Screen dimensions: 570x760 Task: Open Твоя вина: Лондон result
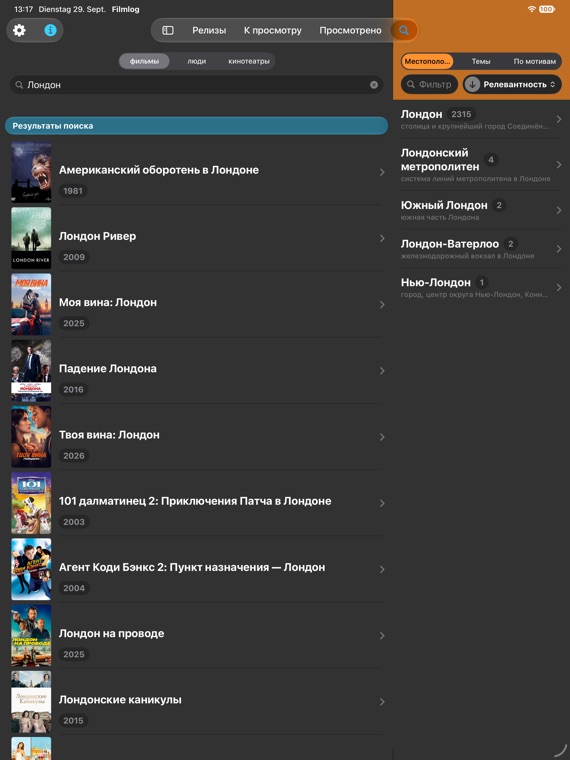point(196,437)
